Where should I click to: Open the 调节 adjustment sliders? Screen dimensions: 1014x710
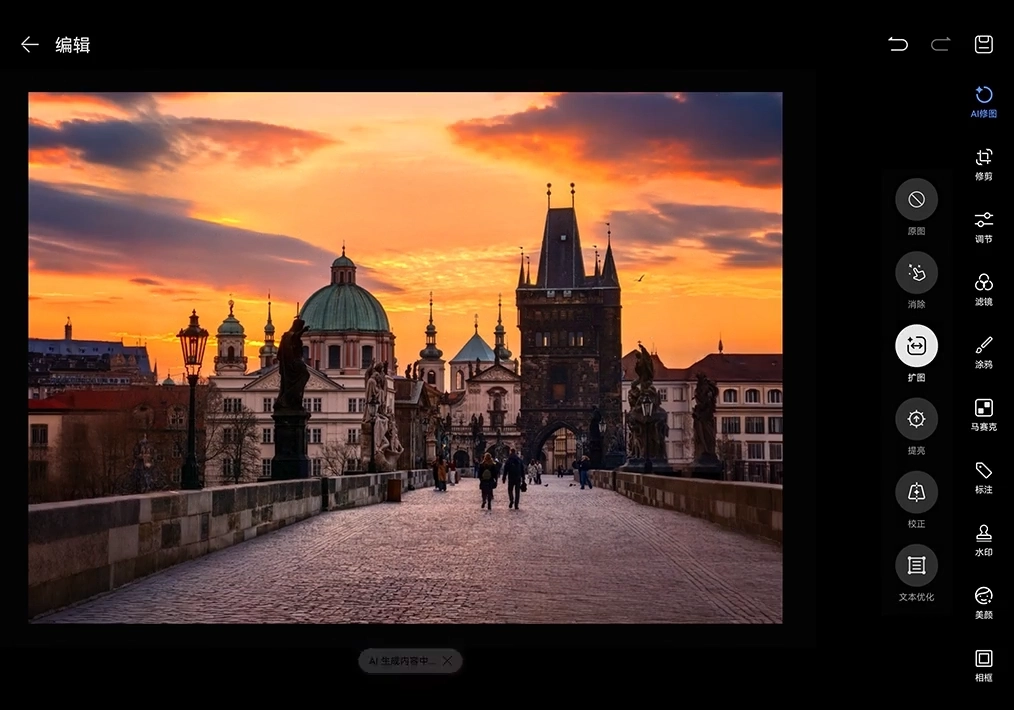coord(984,226)
